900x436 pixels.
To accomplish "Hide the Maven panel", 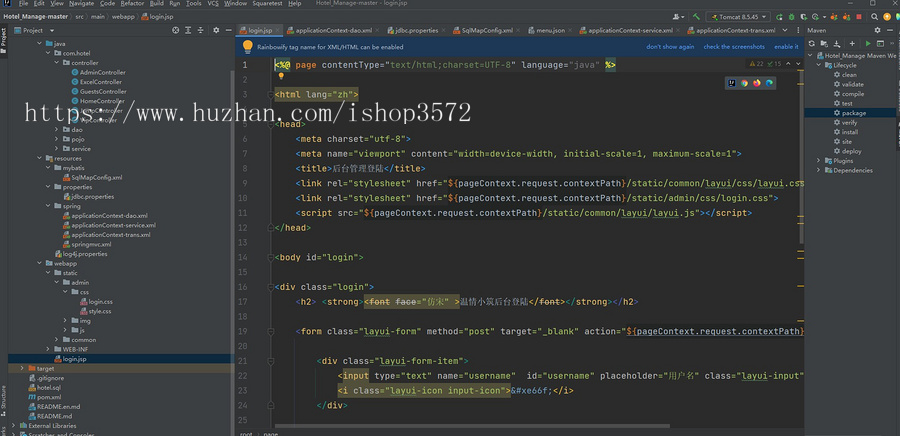I will 890,30.
